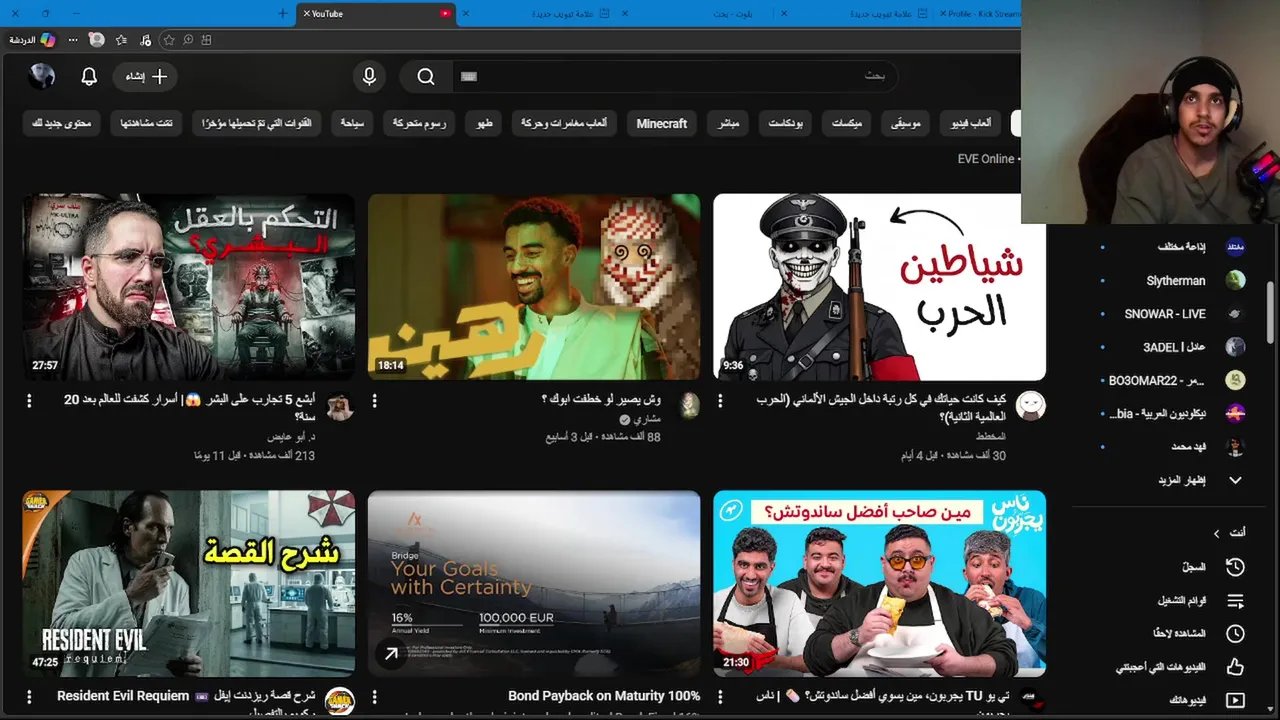Open شياطين الحرب video thumbnail
Screen dimensions: 1280x720
pyautogui.click(x=879, y=287)
